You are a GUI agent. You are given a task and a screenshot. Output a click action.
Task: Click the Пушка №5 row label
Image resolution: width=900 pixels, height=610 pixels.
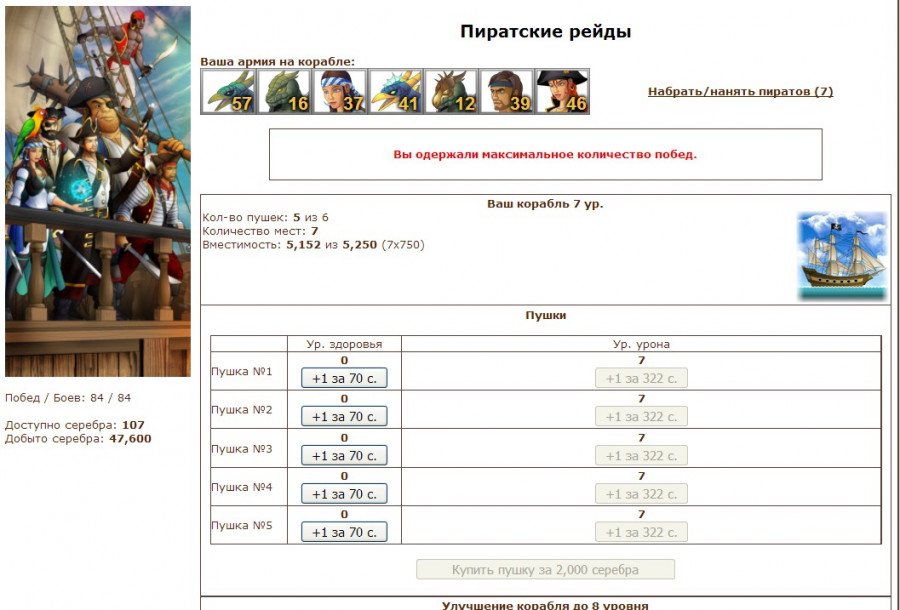click(242, 526)
